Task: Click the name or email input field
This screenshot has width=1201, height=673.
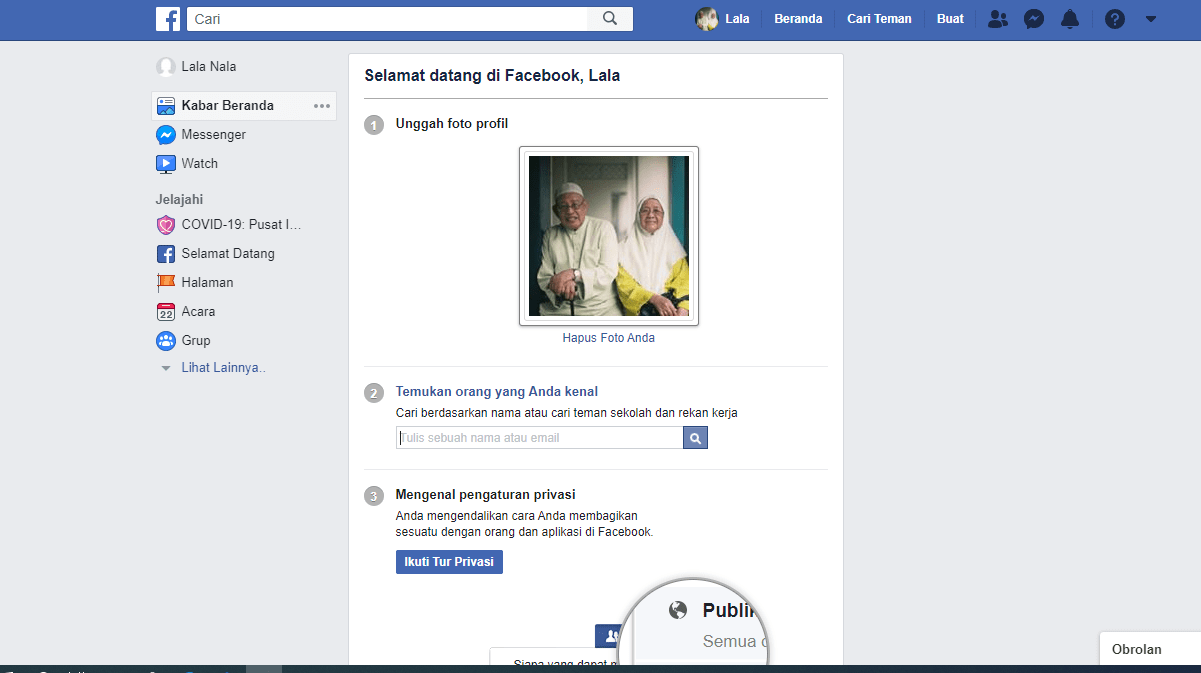Action: point(540,438)
